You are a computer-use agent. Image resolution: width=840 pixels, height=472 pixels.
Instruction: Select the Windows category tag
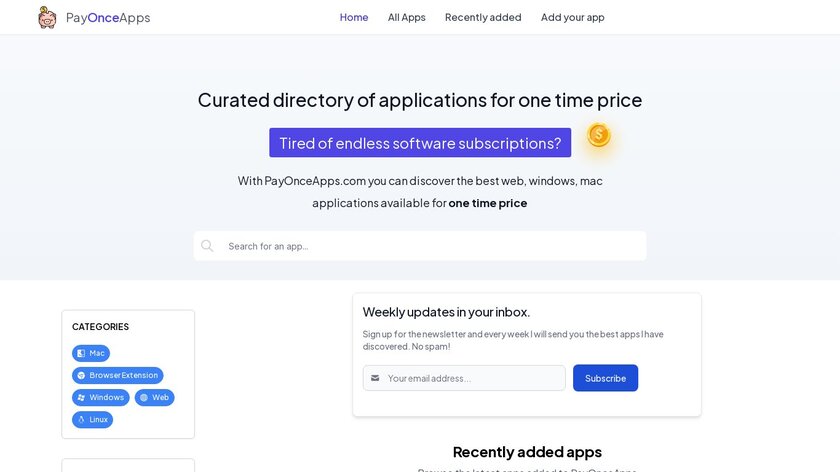(x=100, y=397)
